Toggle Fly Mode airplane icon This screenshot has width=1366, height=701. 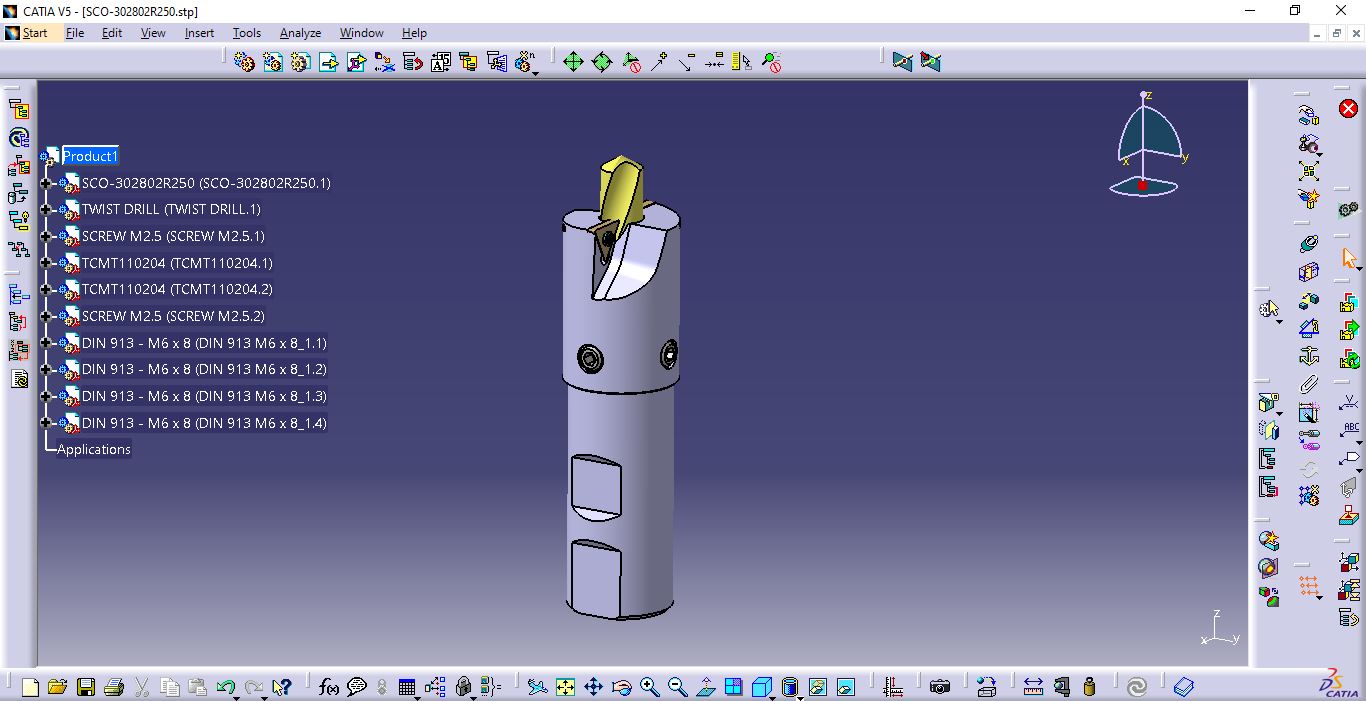pos(538,687)
